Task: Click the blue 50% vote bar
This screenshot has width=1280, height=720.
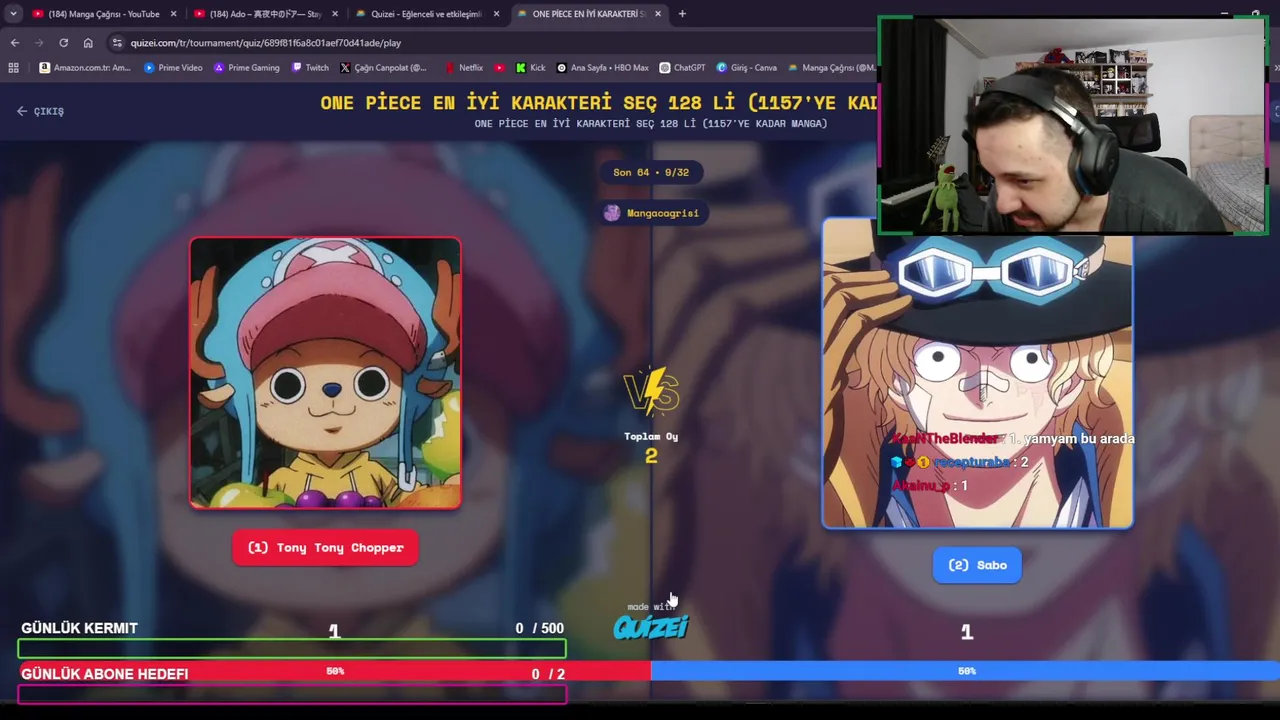Action: coord(965,671)
